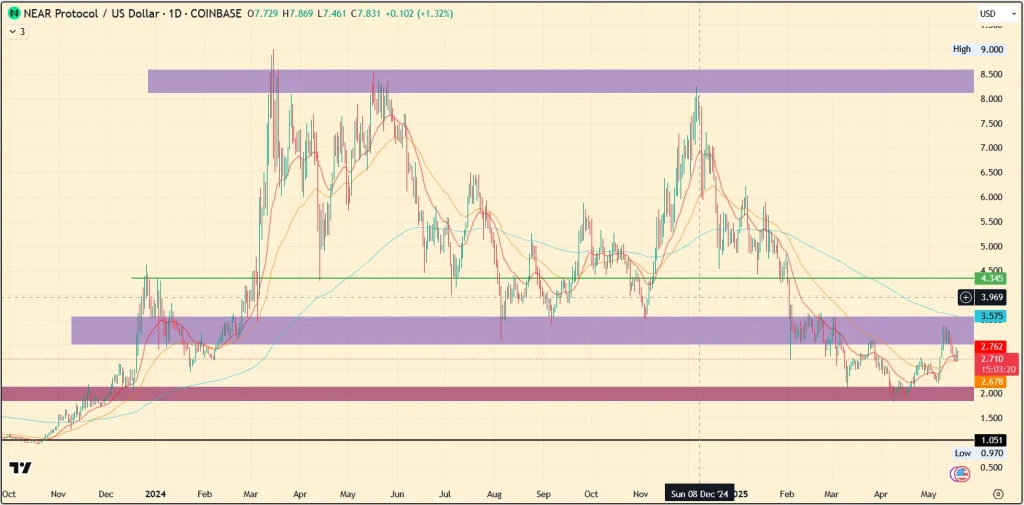Click the +0.102 (+1.32%) change value
This screenshot has height=505, width=1024.
click(x=421, y=14)
